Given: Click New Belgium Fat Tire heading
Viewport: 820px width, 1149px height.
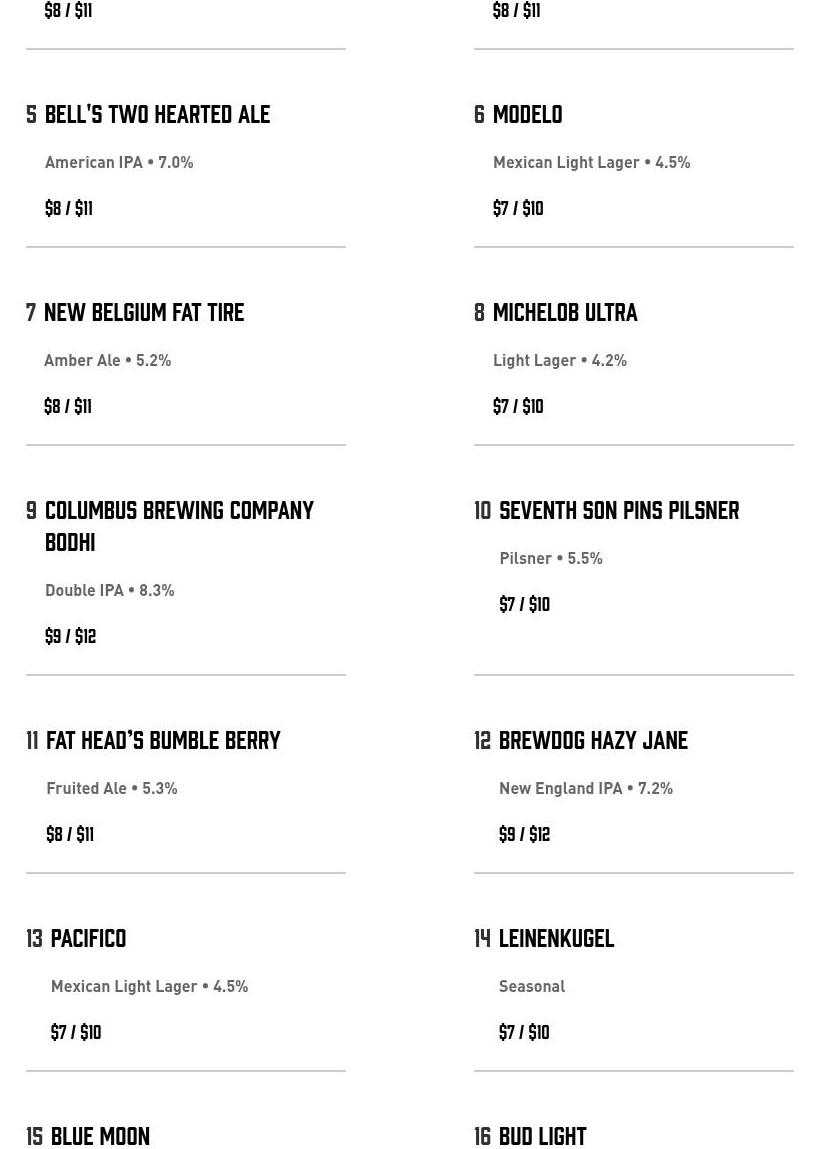Looking at the screenshot, I should (x=144, y=312).
